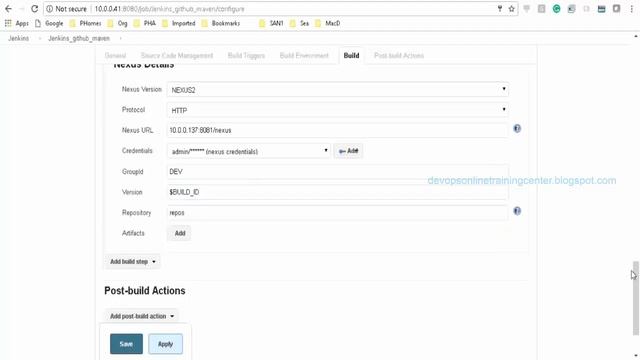This screenshot has height=360, width=640.
Task: Click into the Repository field
Action: [x=338, y=213]
